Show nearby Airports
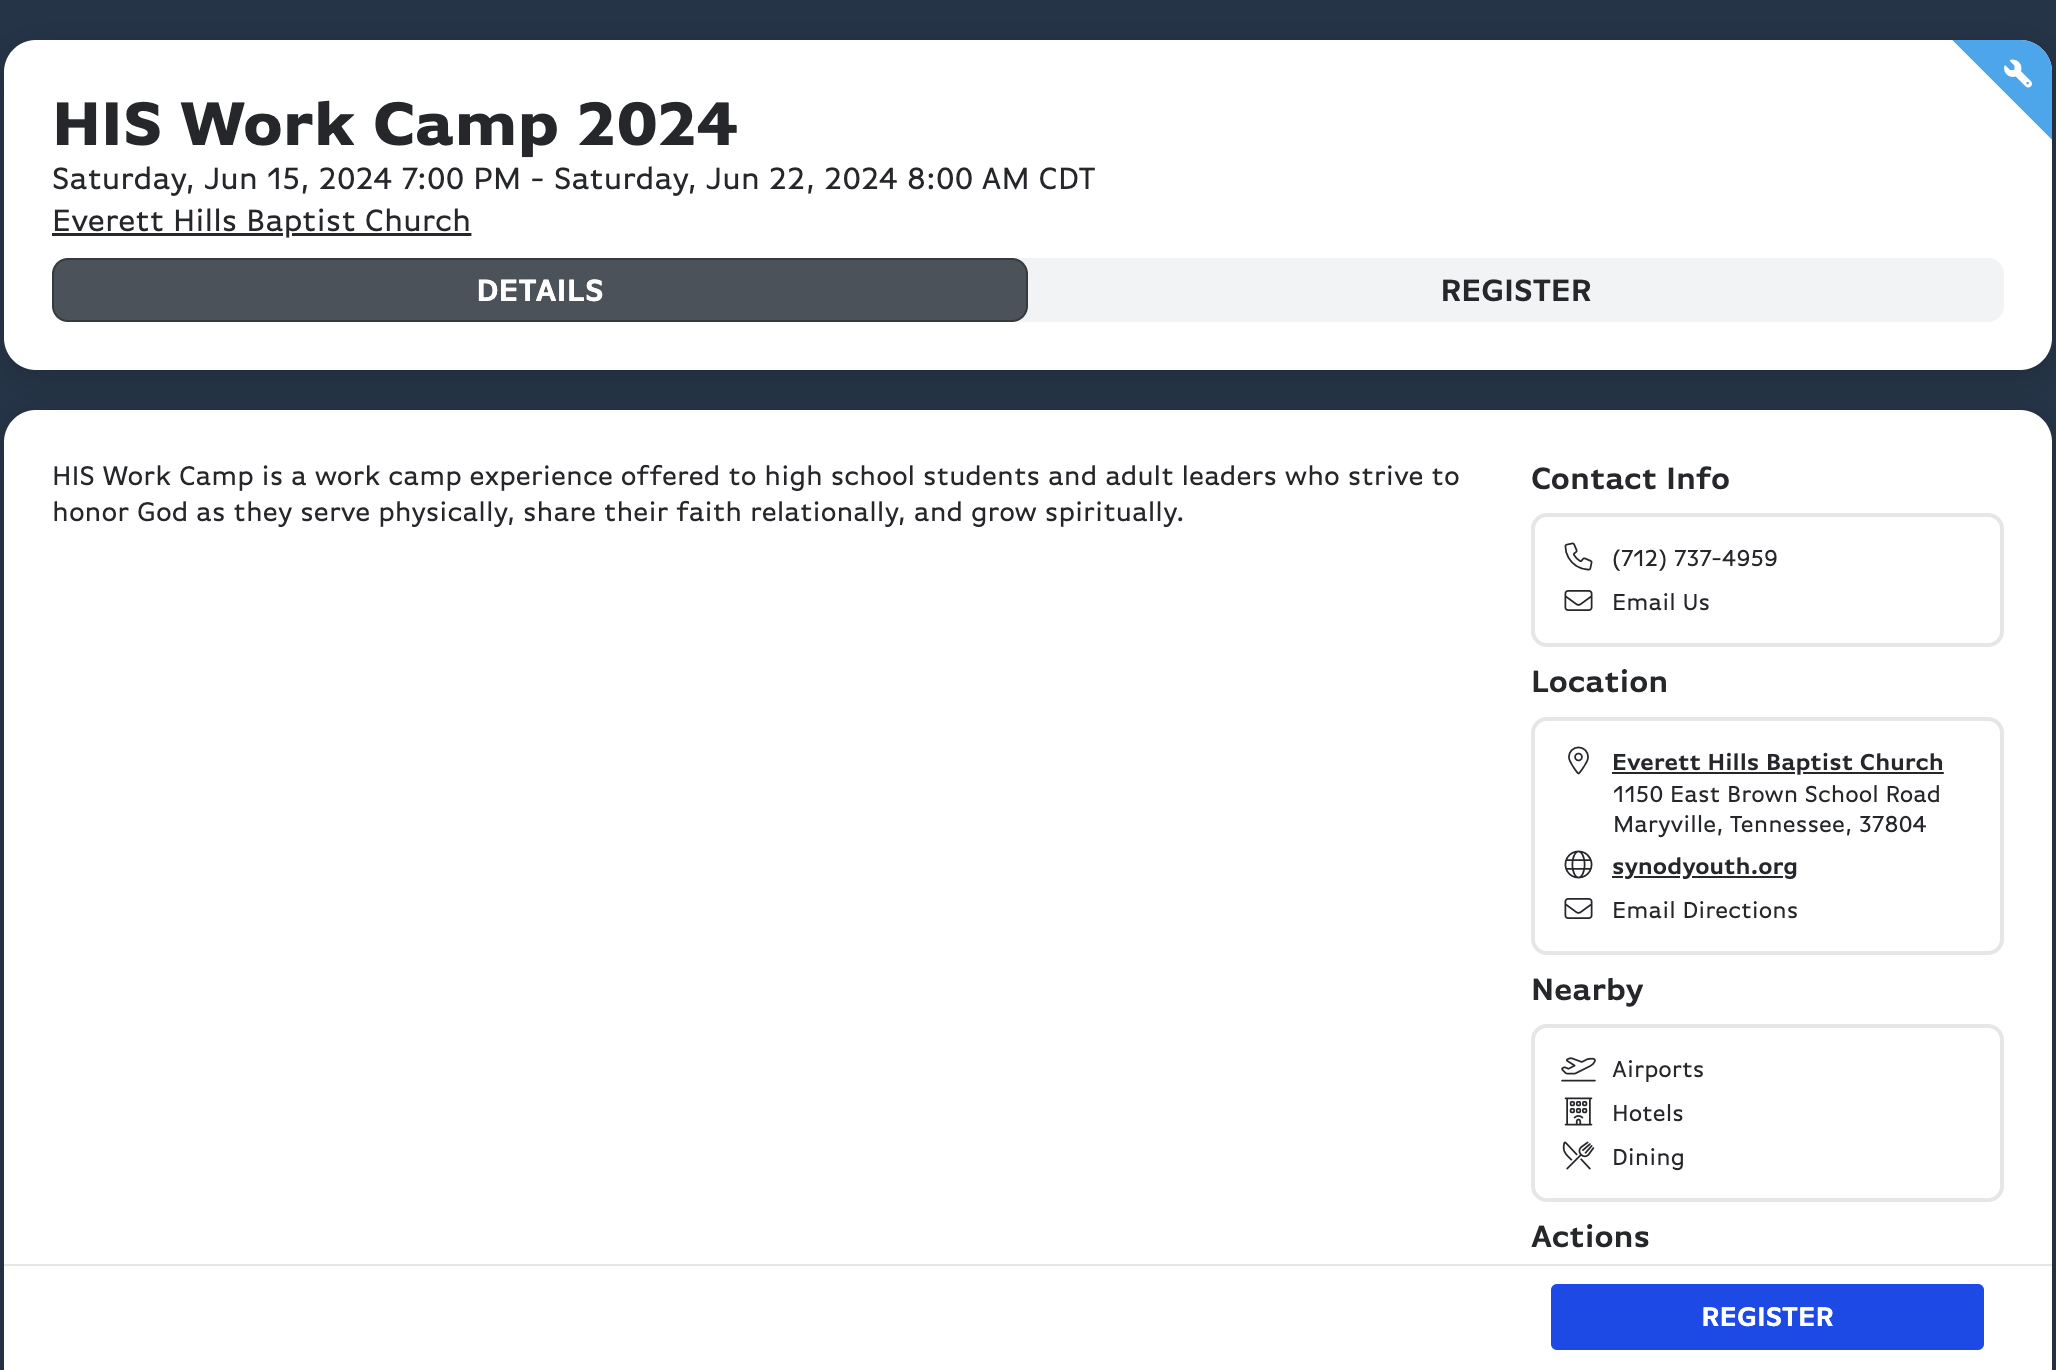Viewport: 2056px width, 1370px height. pyautogui.click(x=1657, y=1069)
